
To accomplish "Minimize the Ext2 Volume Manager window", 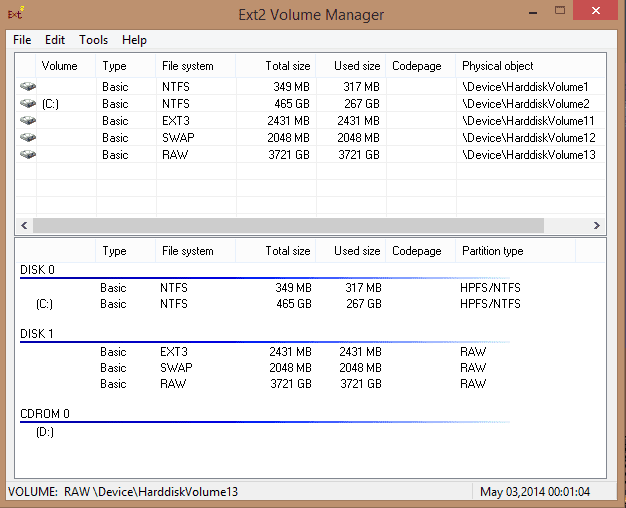I will (x=533, y=11).
